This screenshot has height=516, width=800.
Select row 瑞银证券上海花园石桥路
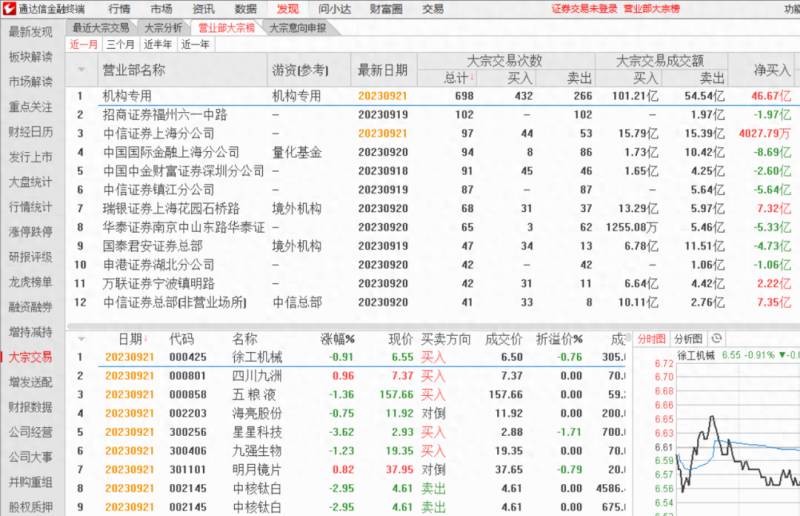click(433, 209)
